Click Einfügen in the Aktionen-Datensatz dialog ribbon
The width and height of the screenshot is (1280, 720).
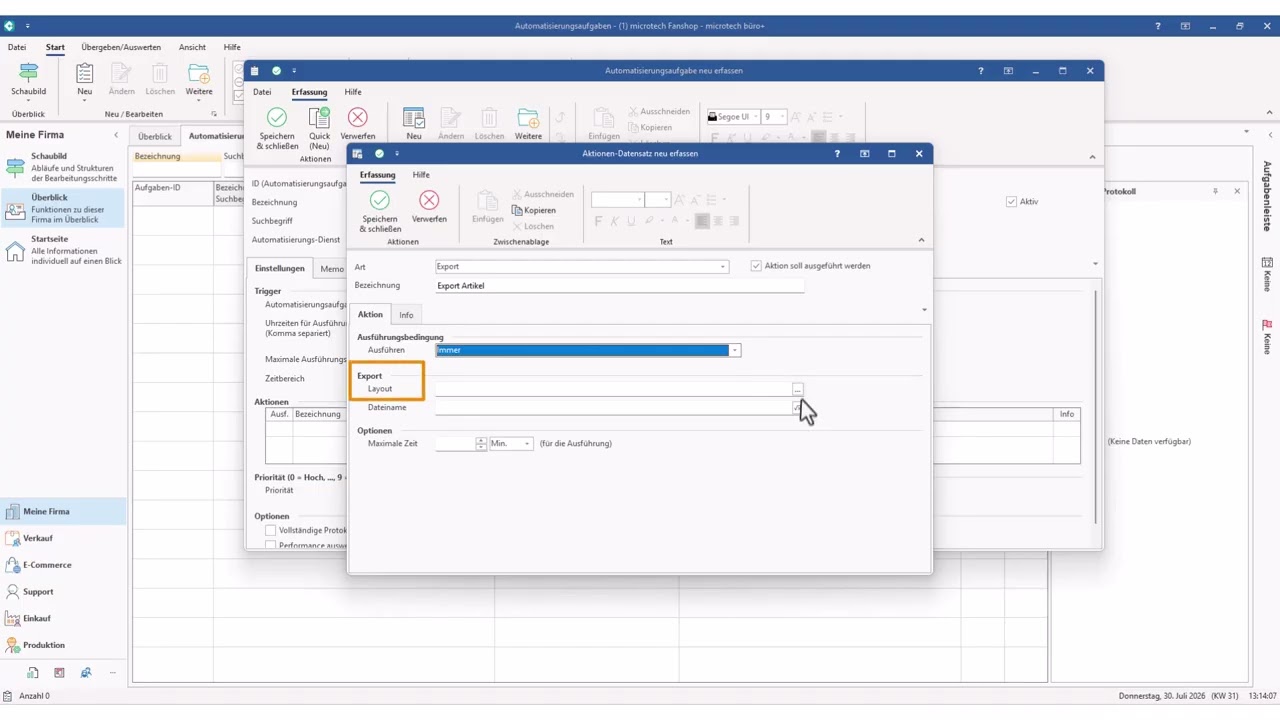click(488, 207)
